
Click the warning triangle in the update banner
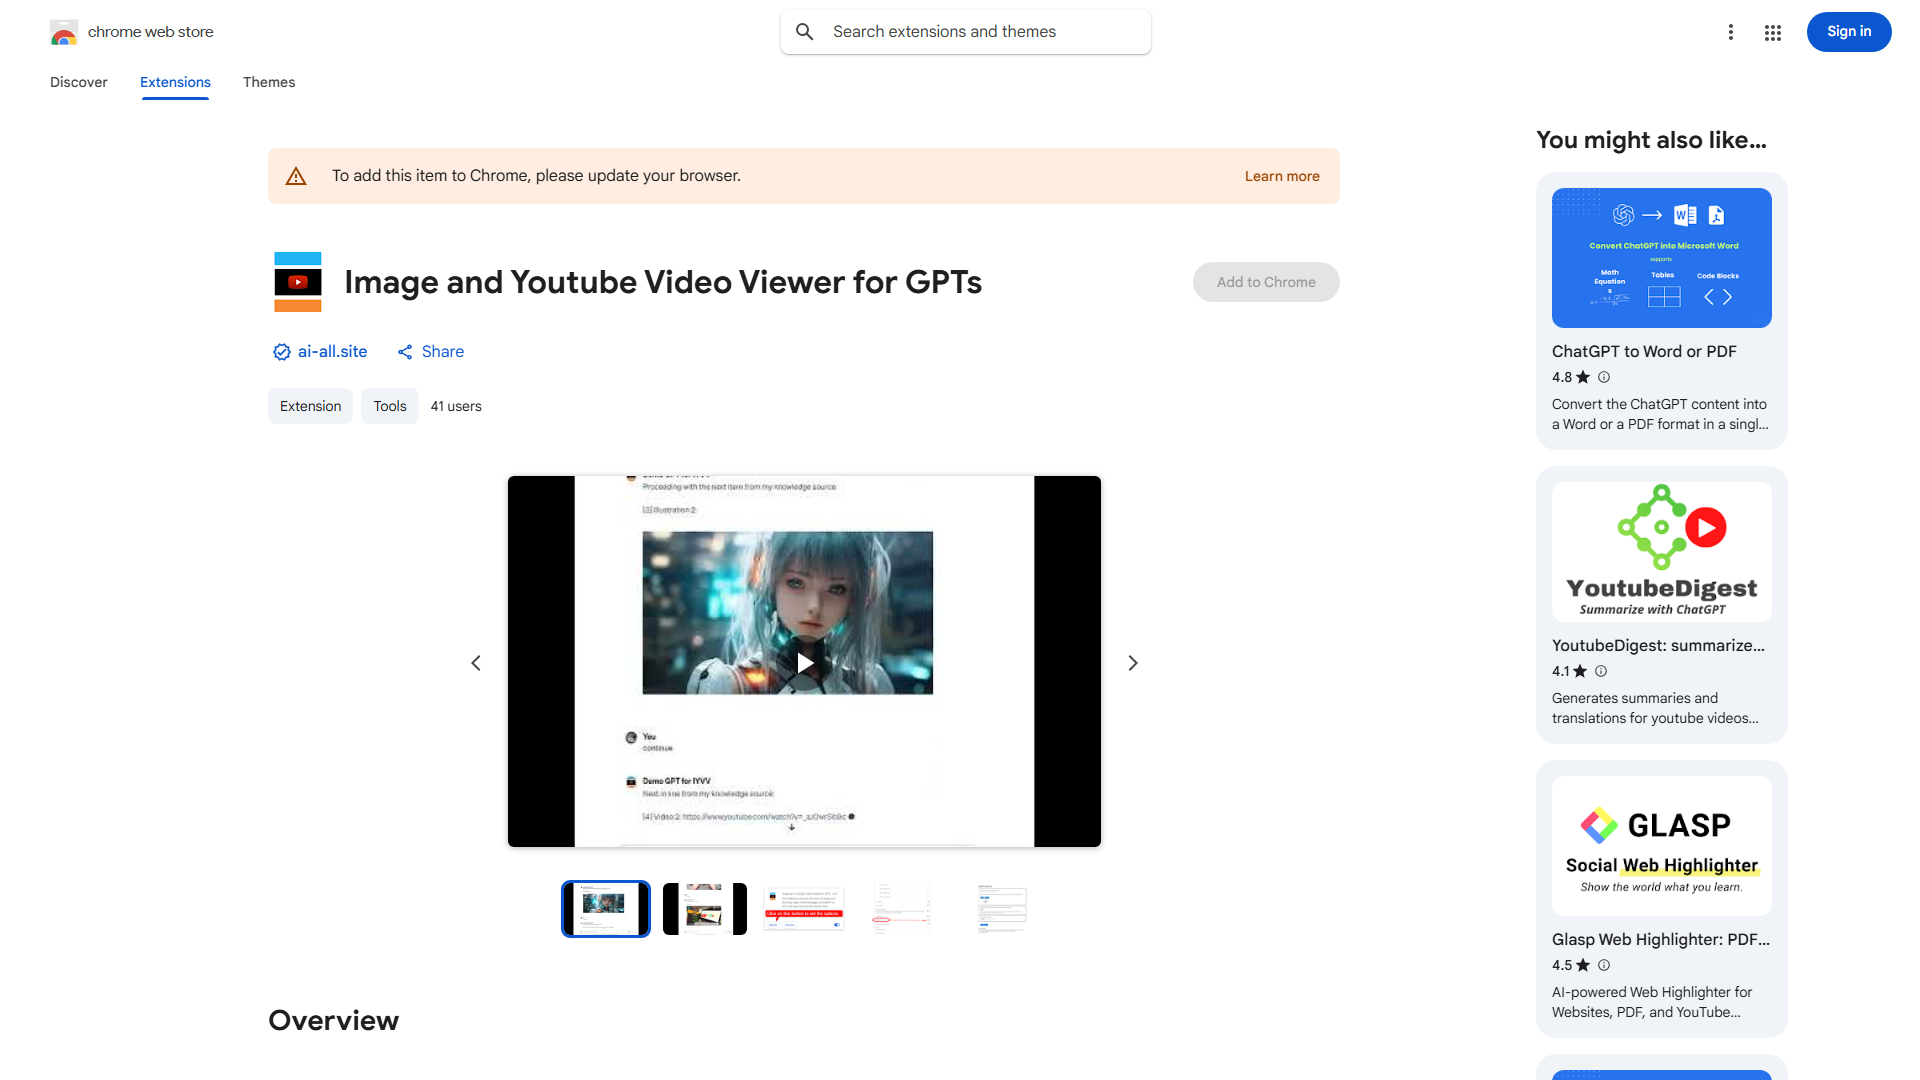[x=296, y=175]
